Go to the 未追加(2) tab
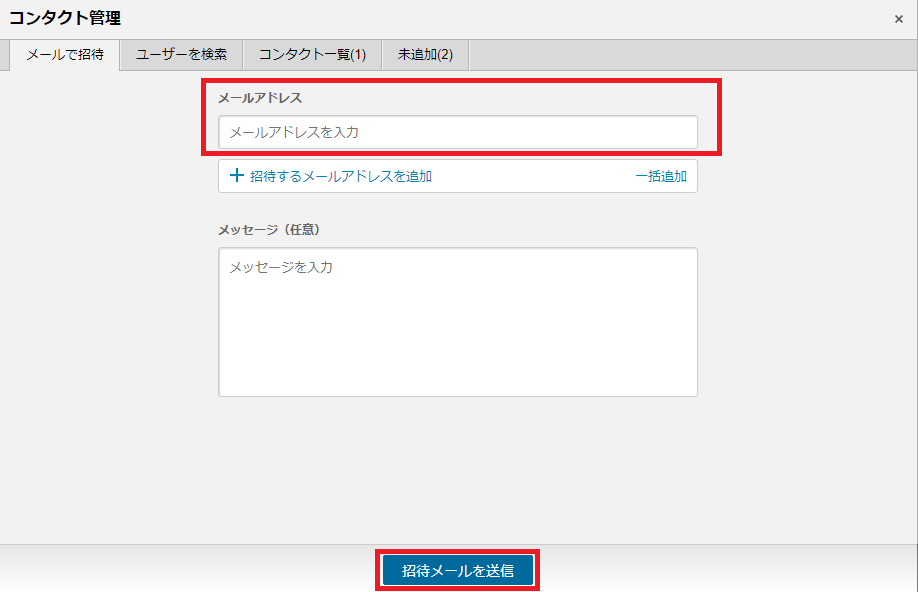The image size is (918, 592). [x=425, y=55]
